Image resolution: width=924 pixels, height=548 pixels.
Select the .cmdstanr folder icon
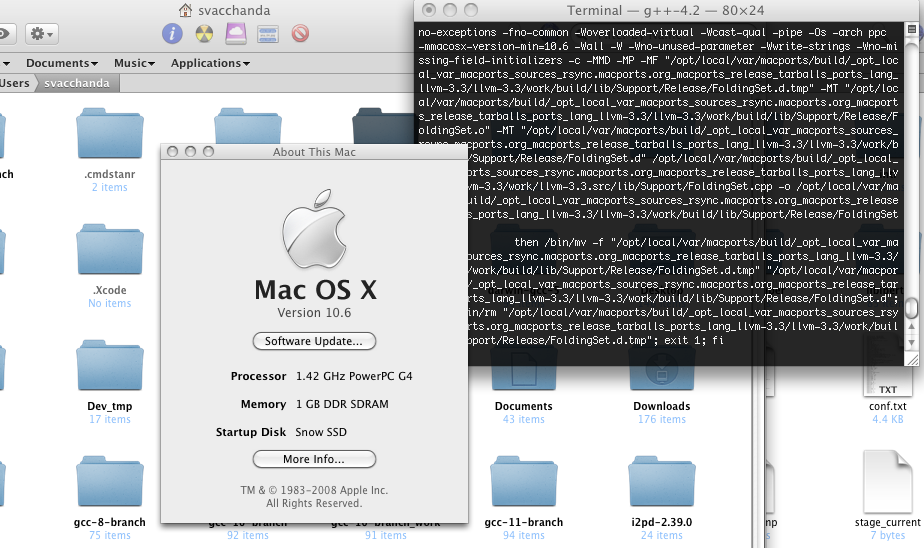[x=110, y=133]
